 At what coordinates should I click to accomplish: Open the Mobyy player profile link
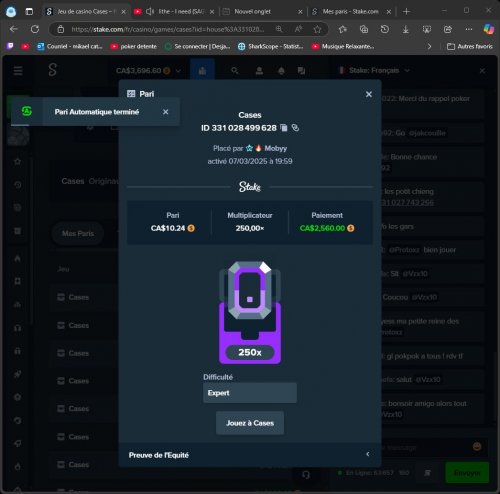276,148
